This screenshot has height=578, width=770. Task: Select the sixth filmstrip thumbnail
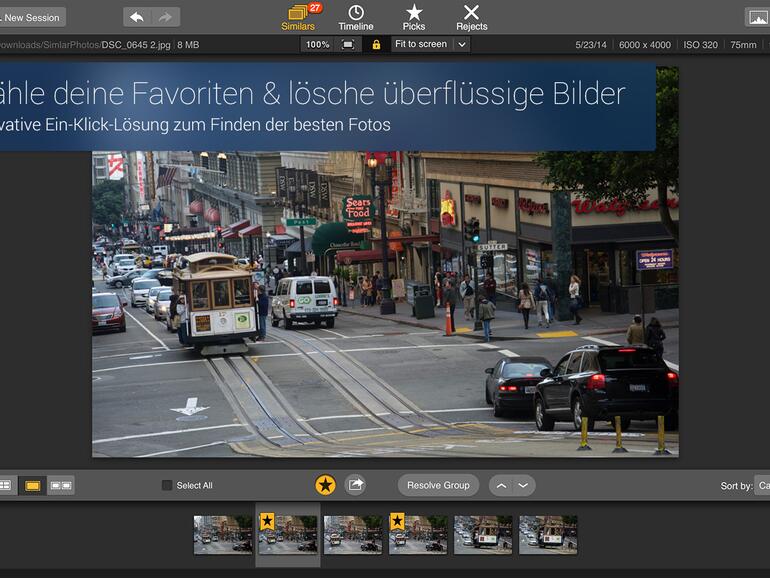pos(548,535)
